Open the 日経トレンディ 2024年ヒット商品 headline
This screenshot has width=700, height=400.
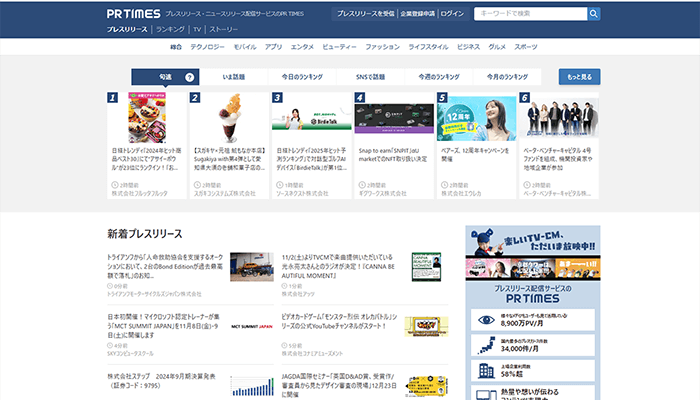coord(146,159)
